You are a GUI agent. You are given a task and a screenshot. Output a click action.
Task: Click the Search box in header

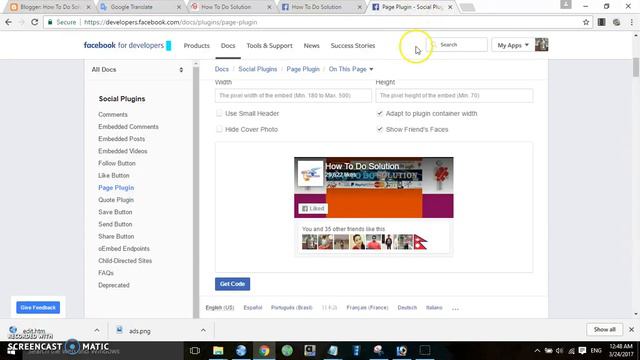point(457,45)
